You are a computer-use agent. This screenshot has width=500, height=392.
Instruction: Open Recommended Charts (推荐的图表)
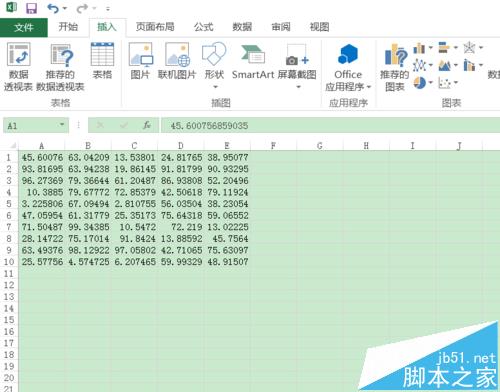pyautogui.click(x=395, y=67)
